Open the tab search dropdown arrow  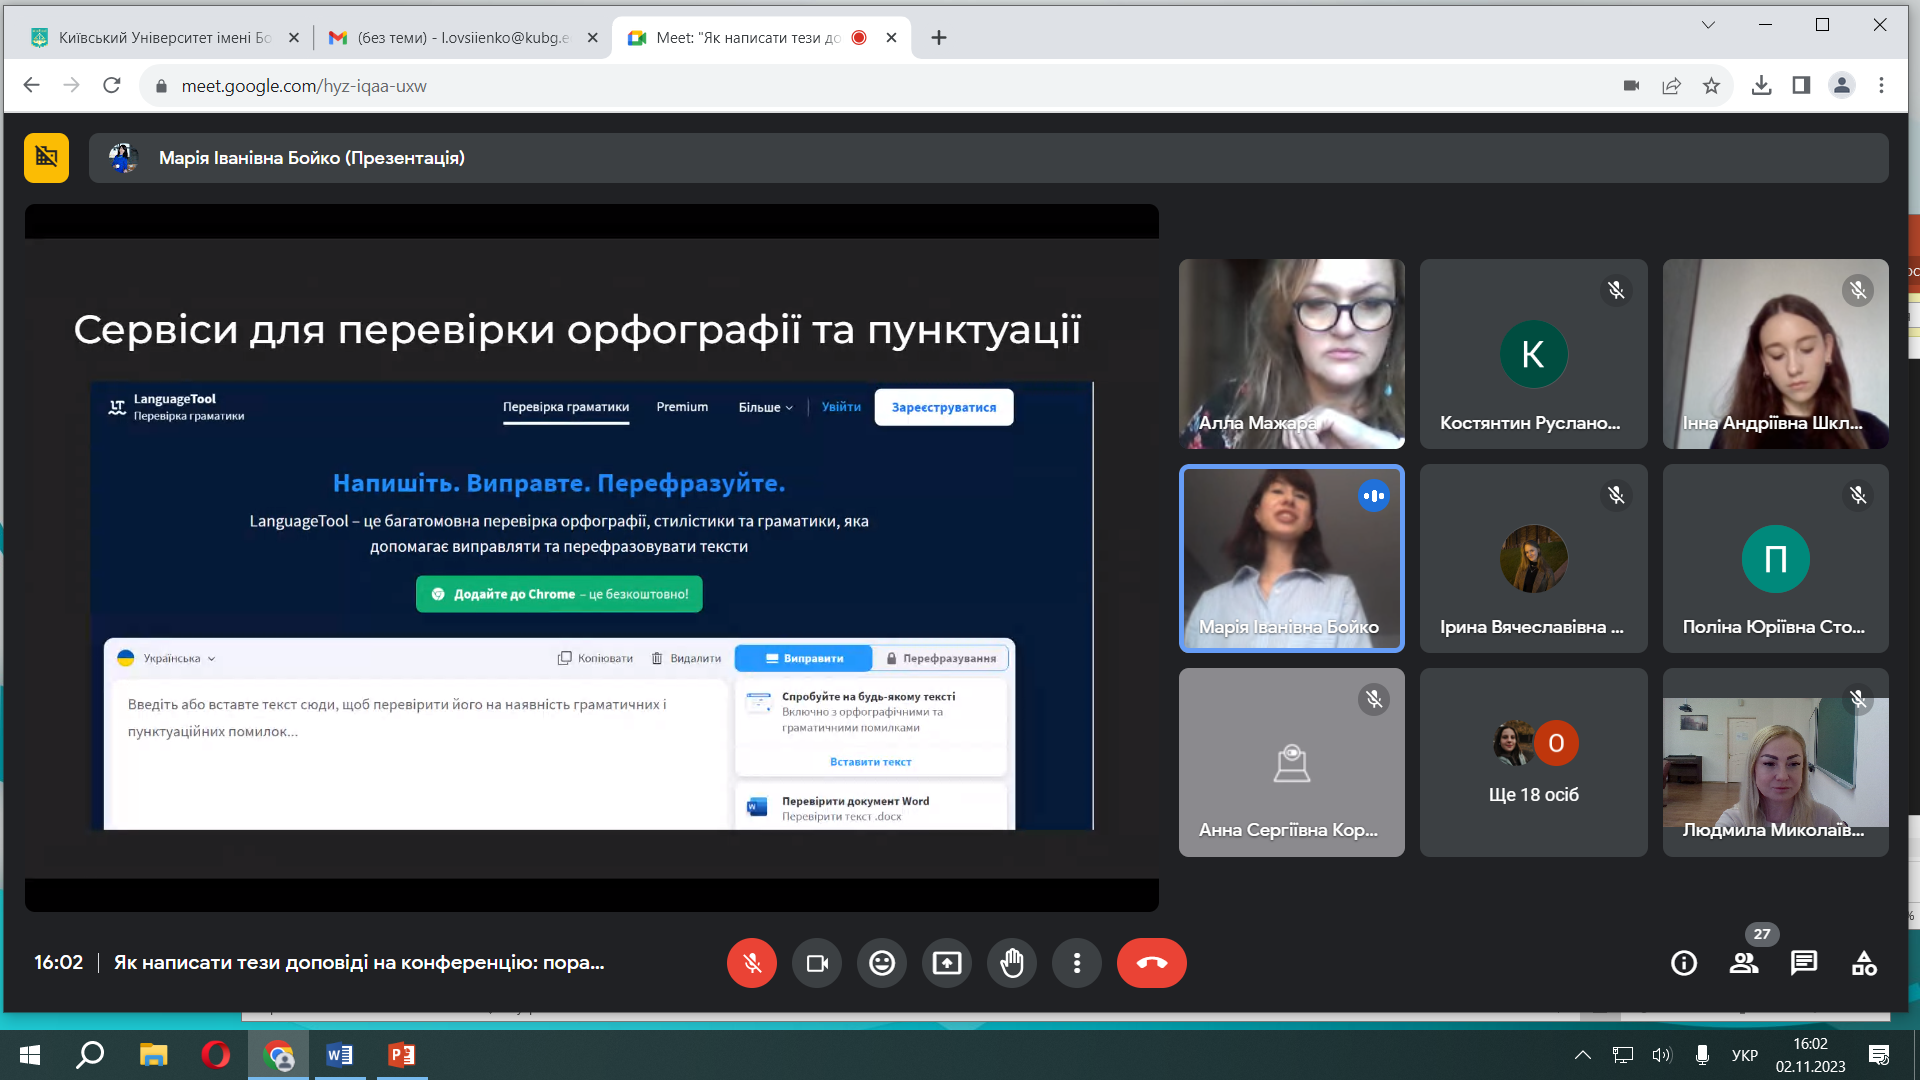click(x=1708, y=25)
